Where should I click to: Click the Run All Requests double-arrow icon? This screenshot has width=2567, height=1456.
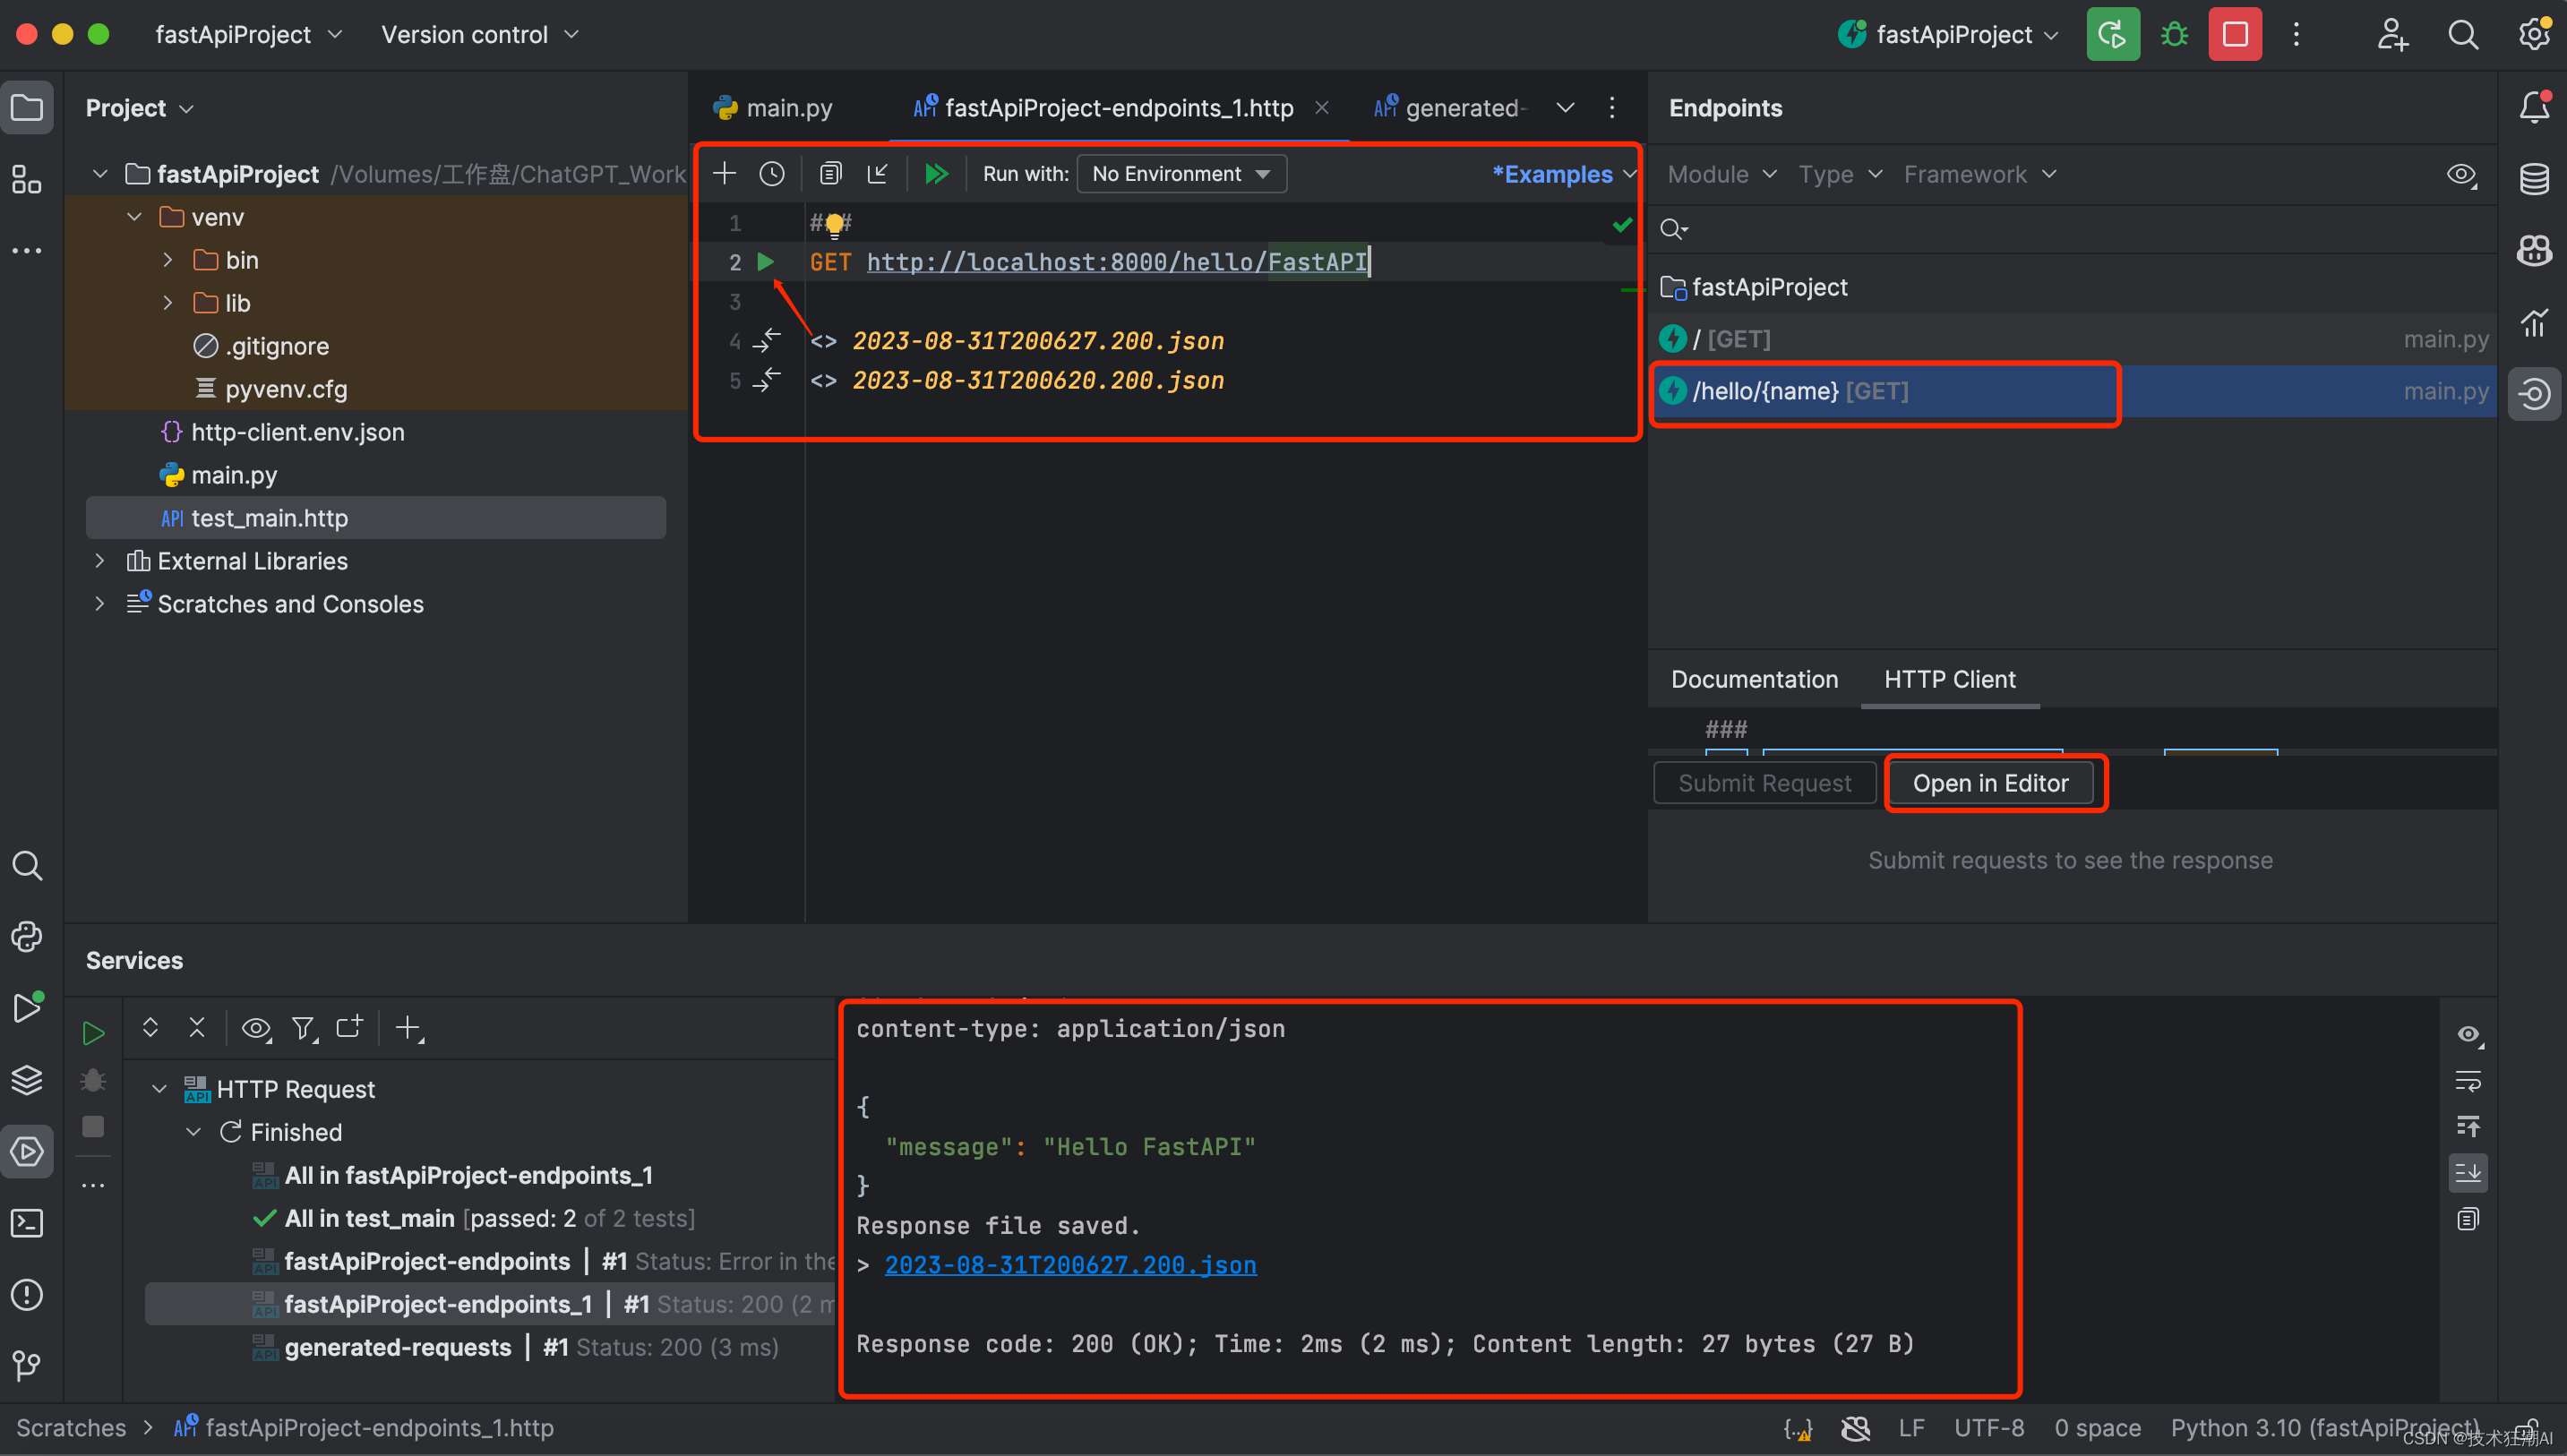pyautogui.click(x=936, y=174)
